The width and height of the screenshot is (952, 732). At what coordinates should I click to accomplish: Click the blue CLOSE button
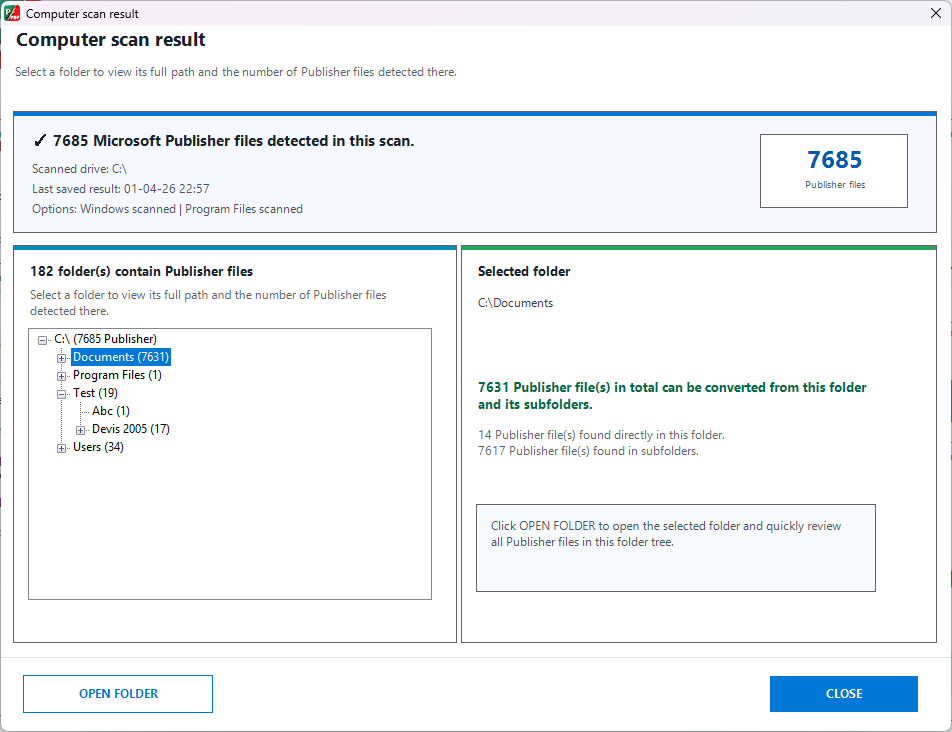pyautogui.click(x=843, y=694)
